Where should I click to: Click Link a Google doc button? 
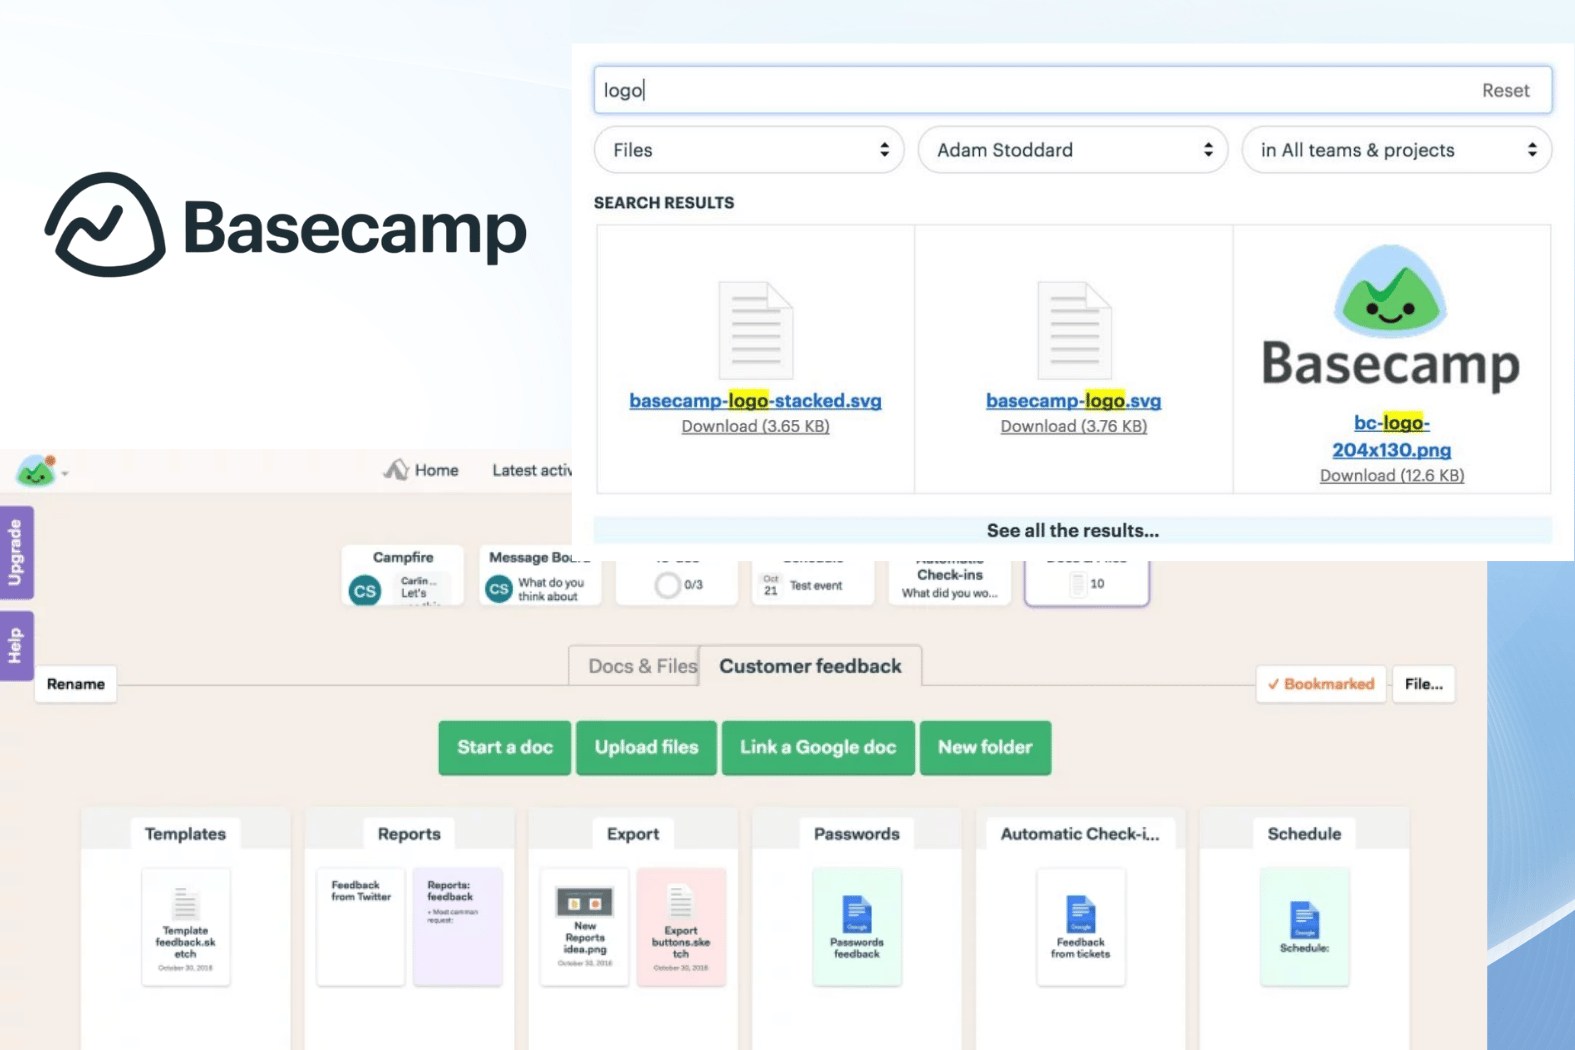(x=818, y=747)
